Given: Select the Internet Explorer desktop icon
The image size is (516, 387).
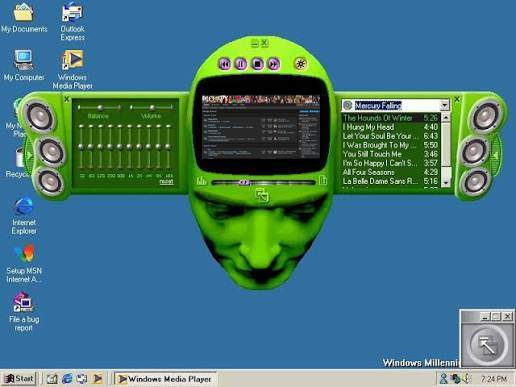Looking at the screenshot, I should [x=24, y=216].
